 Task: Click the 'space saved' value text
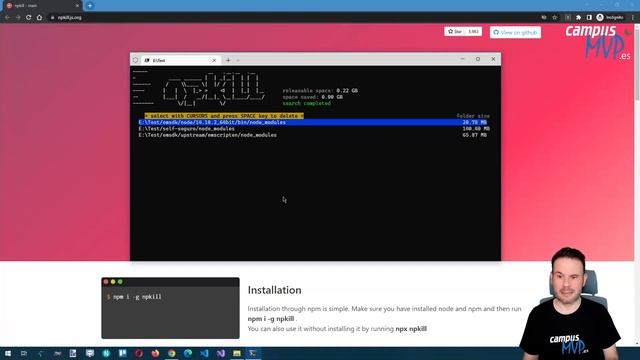[x=332, y=97]
